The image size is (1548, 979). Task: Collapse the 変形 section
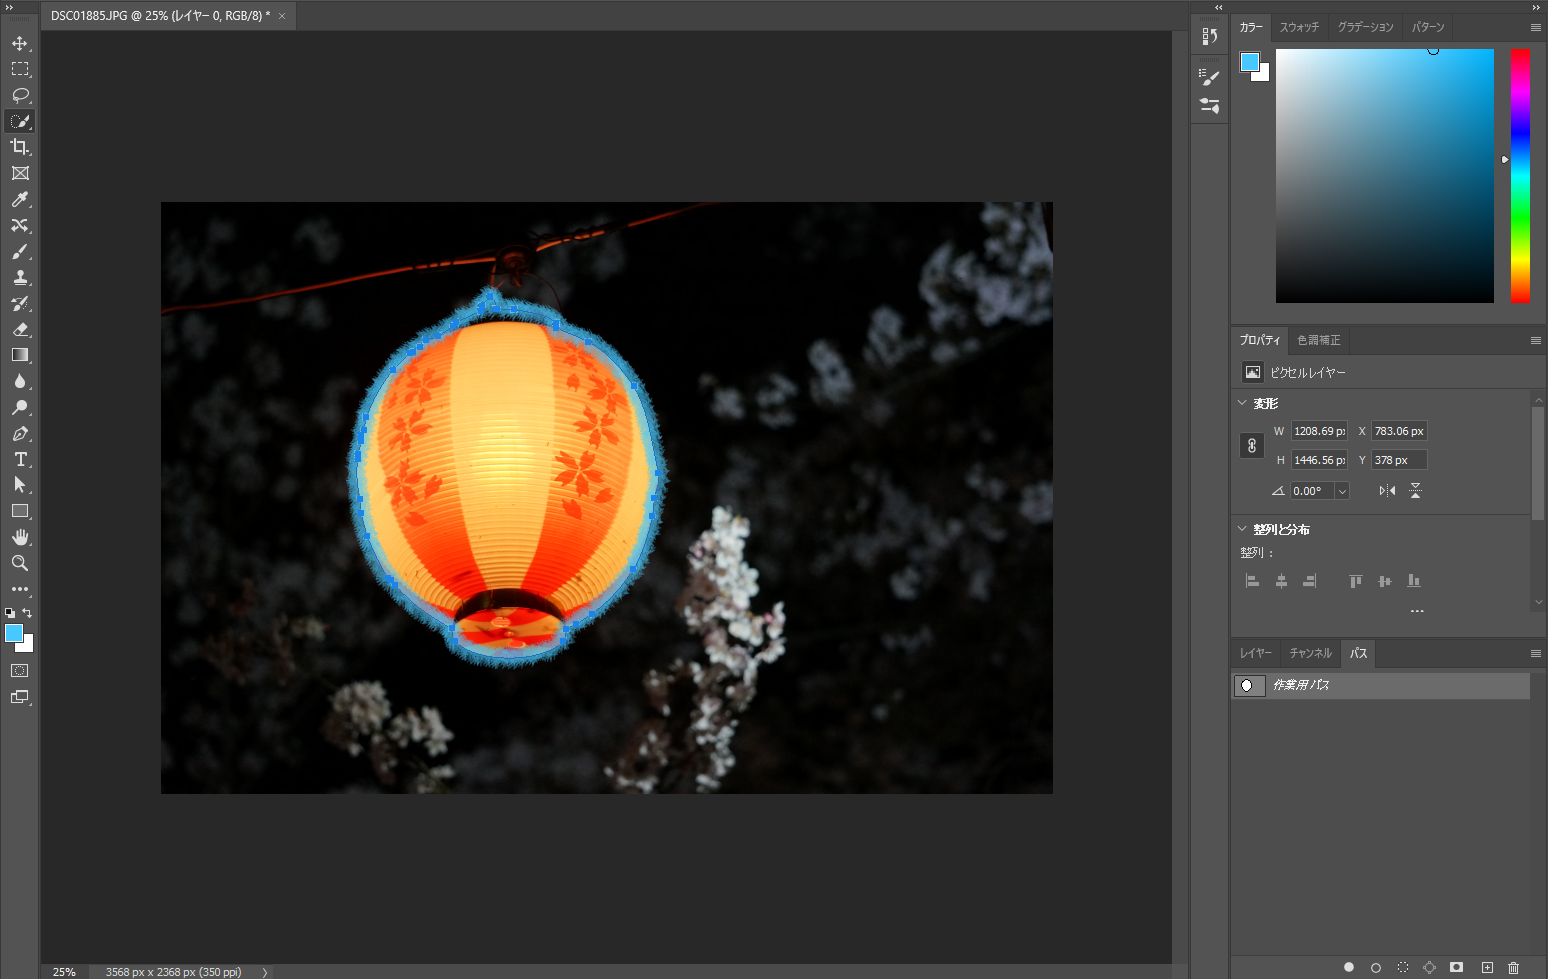pyautogui.click(x=1243, y=403)
